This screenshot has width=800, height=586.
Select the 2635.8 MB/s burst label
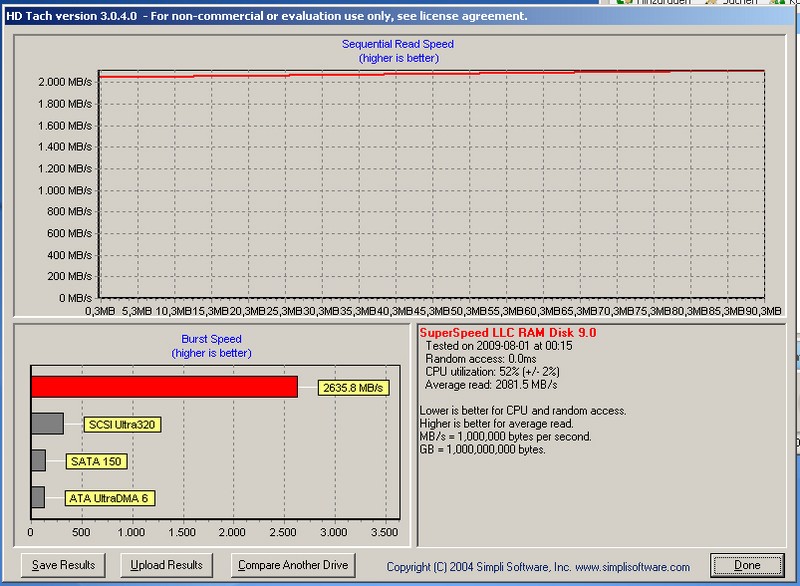point(354,387)
